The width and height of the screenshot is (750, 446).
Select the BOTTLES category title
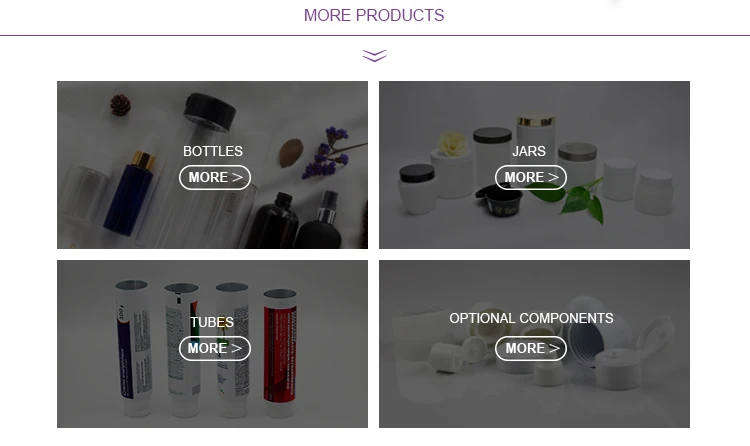click(x=213, y=151)
